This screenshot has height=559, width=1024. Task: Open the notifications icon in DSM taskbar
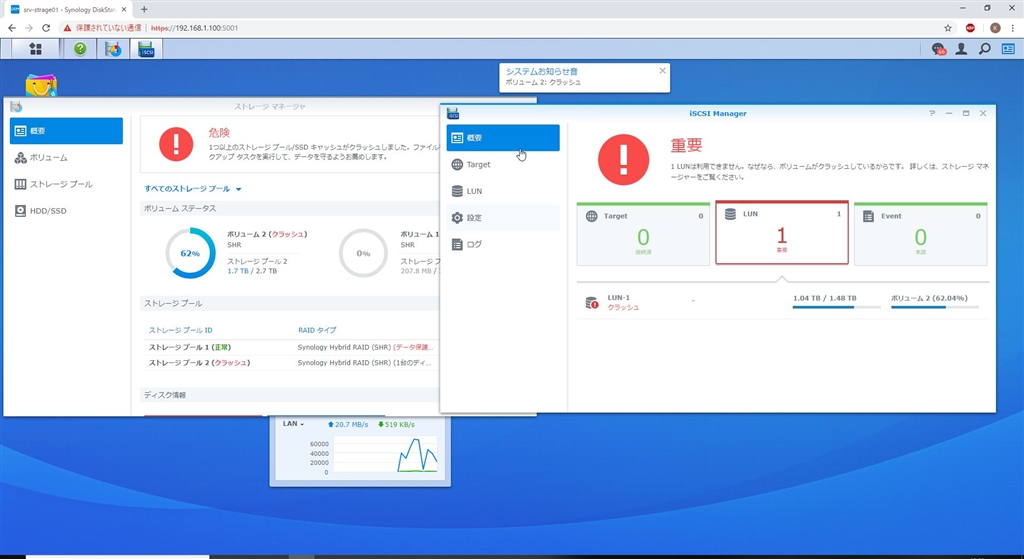click(938, 49)
